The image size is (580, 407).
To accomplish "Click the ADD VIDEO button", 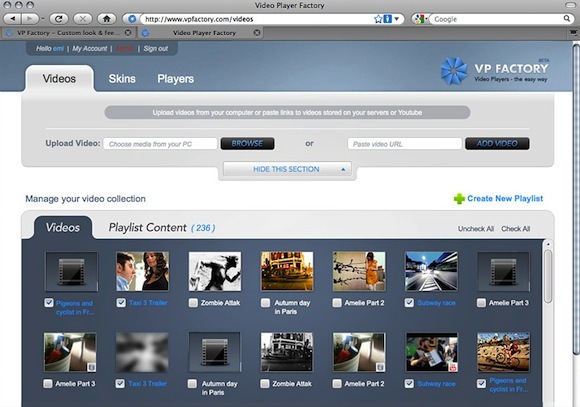I will pyautogui.click(x=497, y=144).
